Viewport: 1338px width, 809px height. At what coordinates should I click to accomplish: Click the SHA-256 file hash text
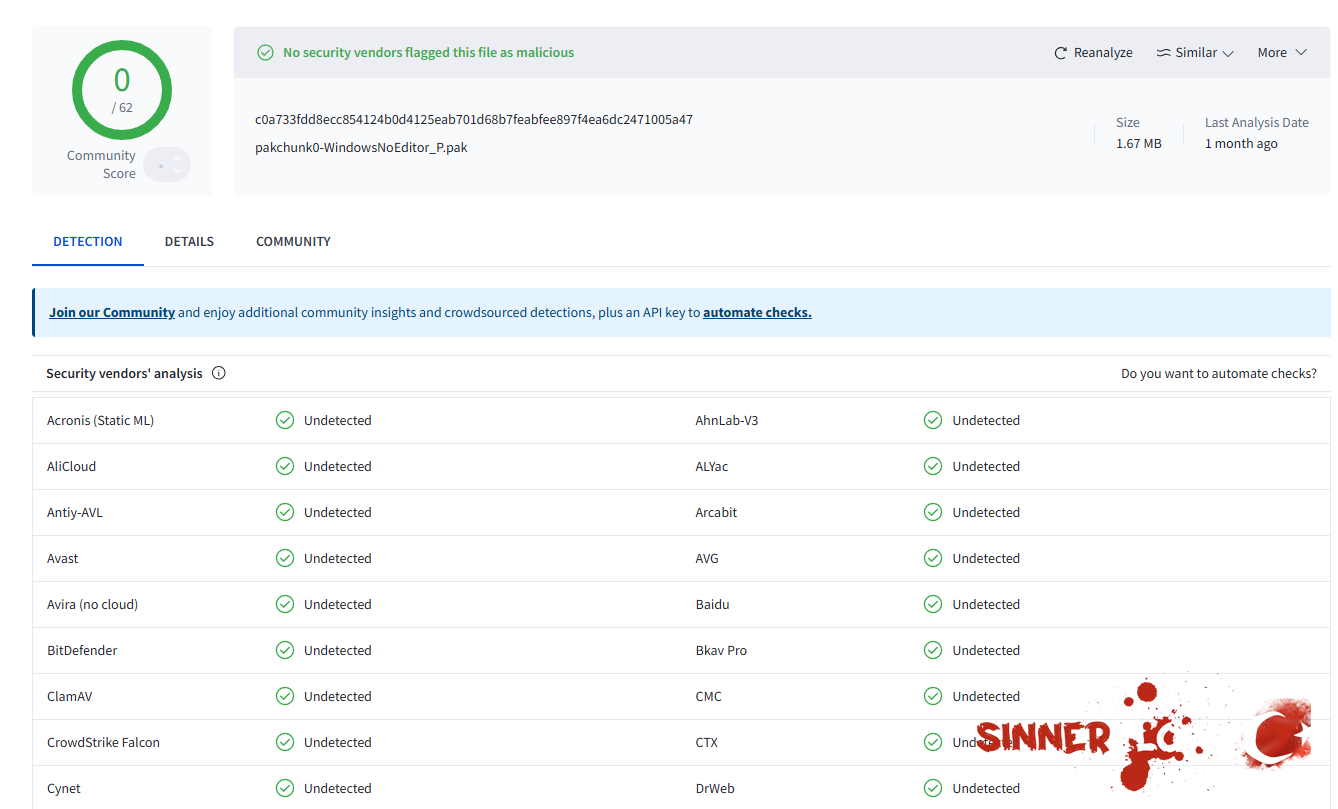pyautogui.click(x=473, y=119)
